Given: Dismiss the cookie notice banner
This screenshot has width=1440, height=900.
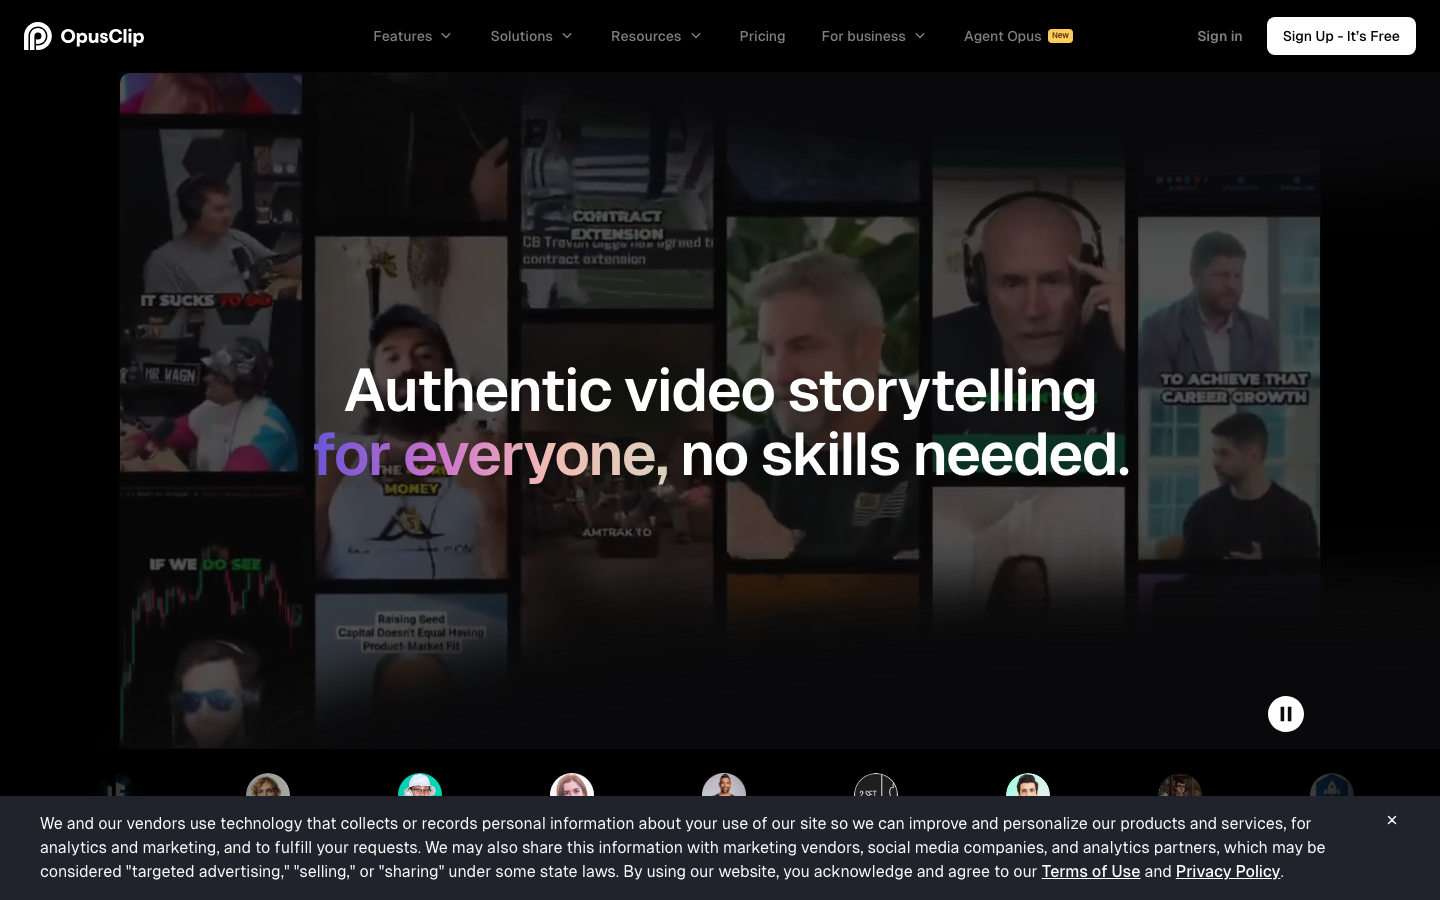Looking at the screenshot, I should click(1391, 820).
